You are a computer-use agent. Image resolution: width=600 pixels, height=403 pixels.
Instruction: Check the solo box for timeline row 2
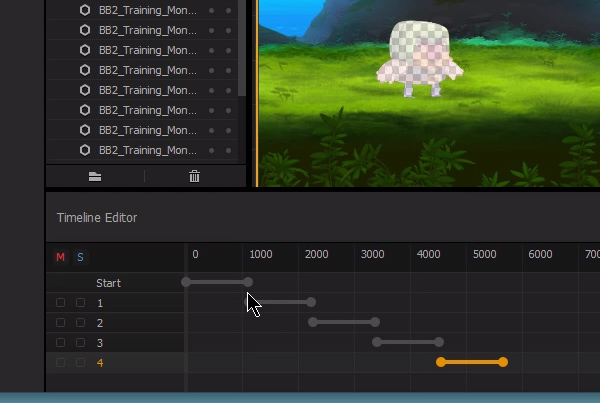point(80,323)
